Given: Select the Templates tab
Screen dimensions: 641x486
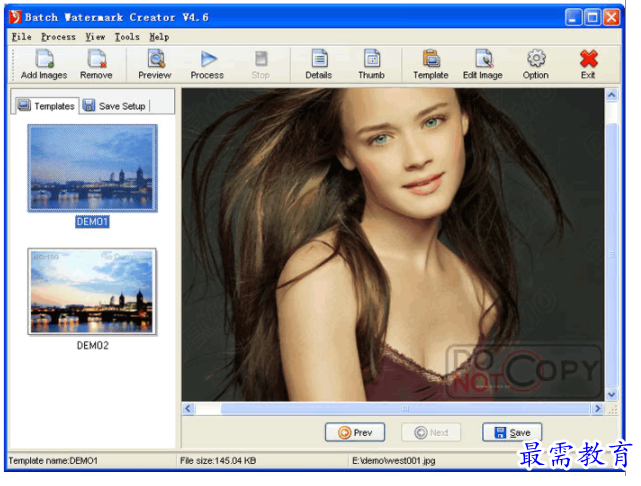Looking at the screenshot, I should [x=46, y=106].
